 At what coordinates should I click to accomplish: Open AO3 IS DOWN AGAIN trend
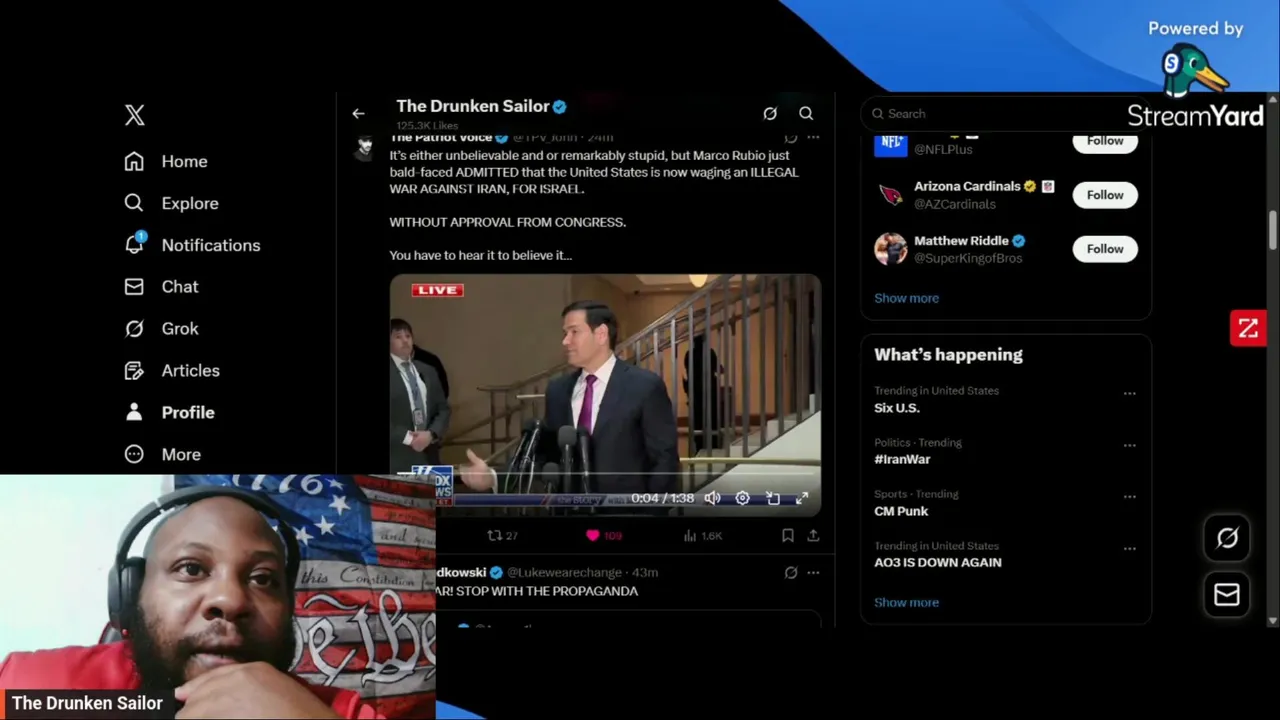click(x=938, y=562)
